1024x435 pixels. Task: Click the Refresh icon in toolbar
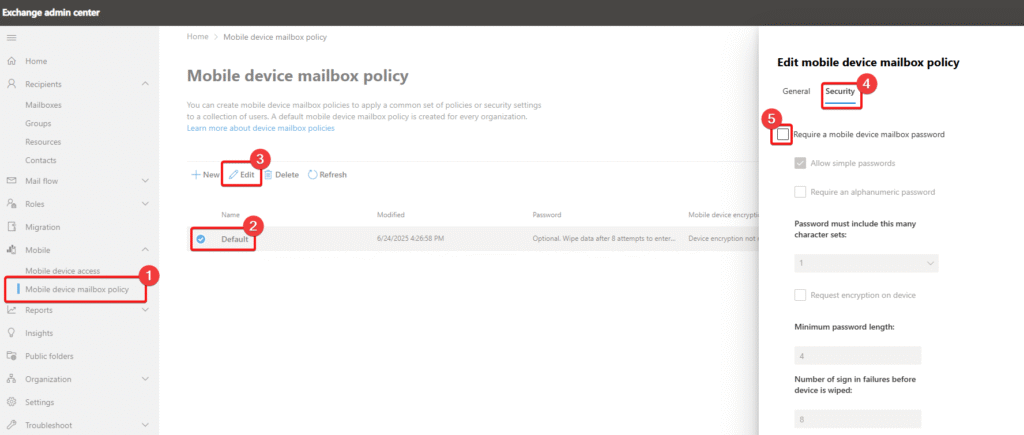tap(313, 175)
